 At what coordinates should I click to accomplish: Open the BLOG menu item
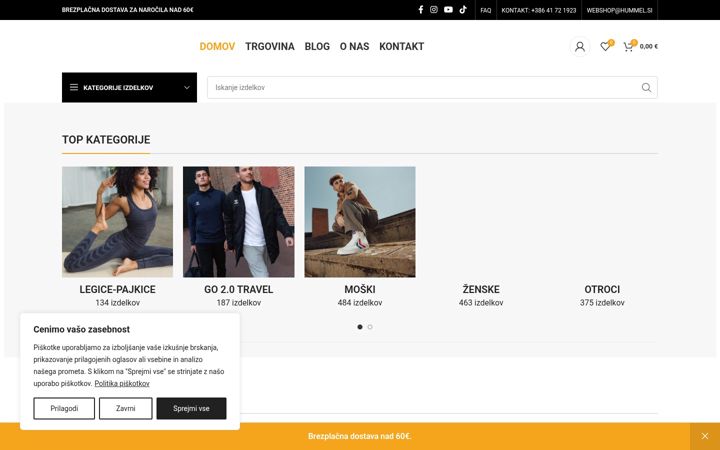click(x=317, y=46)
